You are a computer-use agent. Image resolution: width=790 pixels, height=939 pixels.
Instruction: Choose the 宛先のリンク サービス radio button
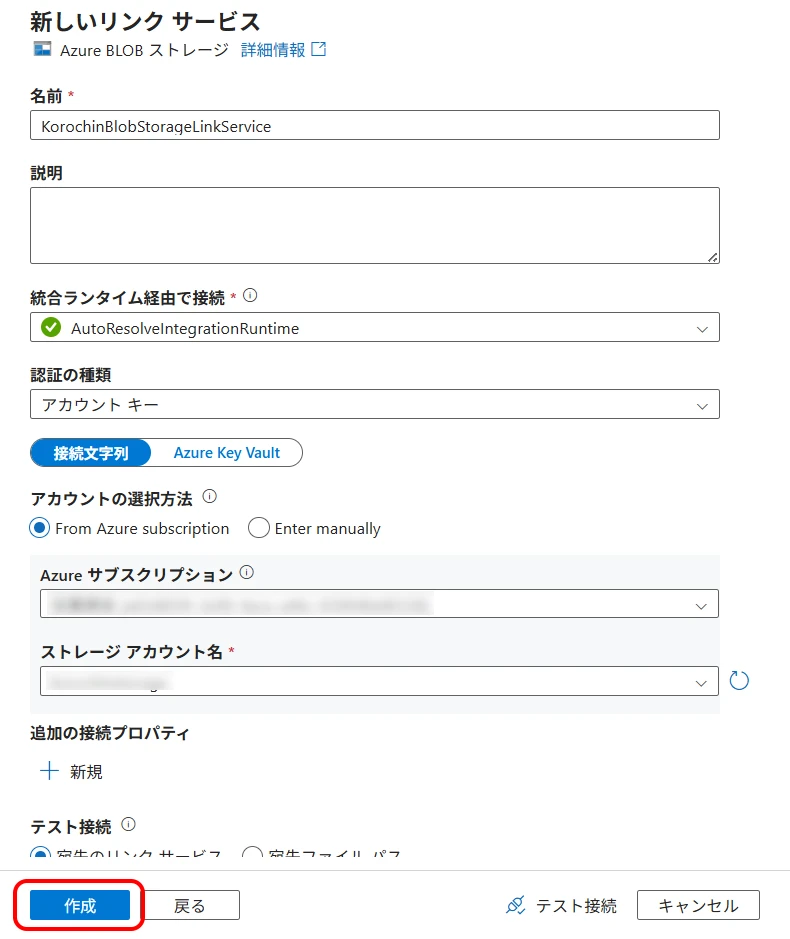(x=41, y=855)
